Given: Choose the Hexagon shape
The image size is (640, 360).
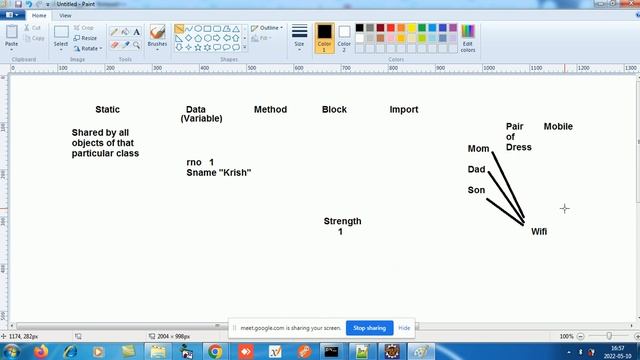Looking at the screenshot, I should tap(207, 38).
